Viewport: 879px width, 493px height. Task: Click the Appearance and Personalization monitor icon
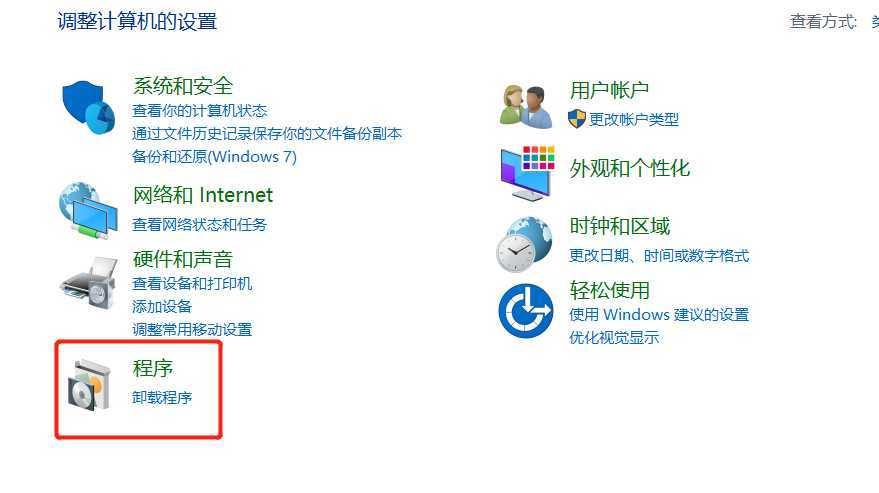(526, 173)
